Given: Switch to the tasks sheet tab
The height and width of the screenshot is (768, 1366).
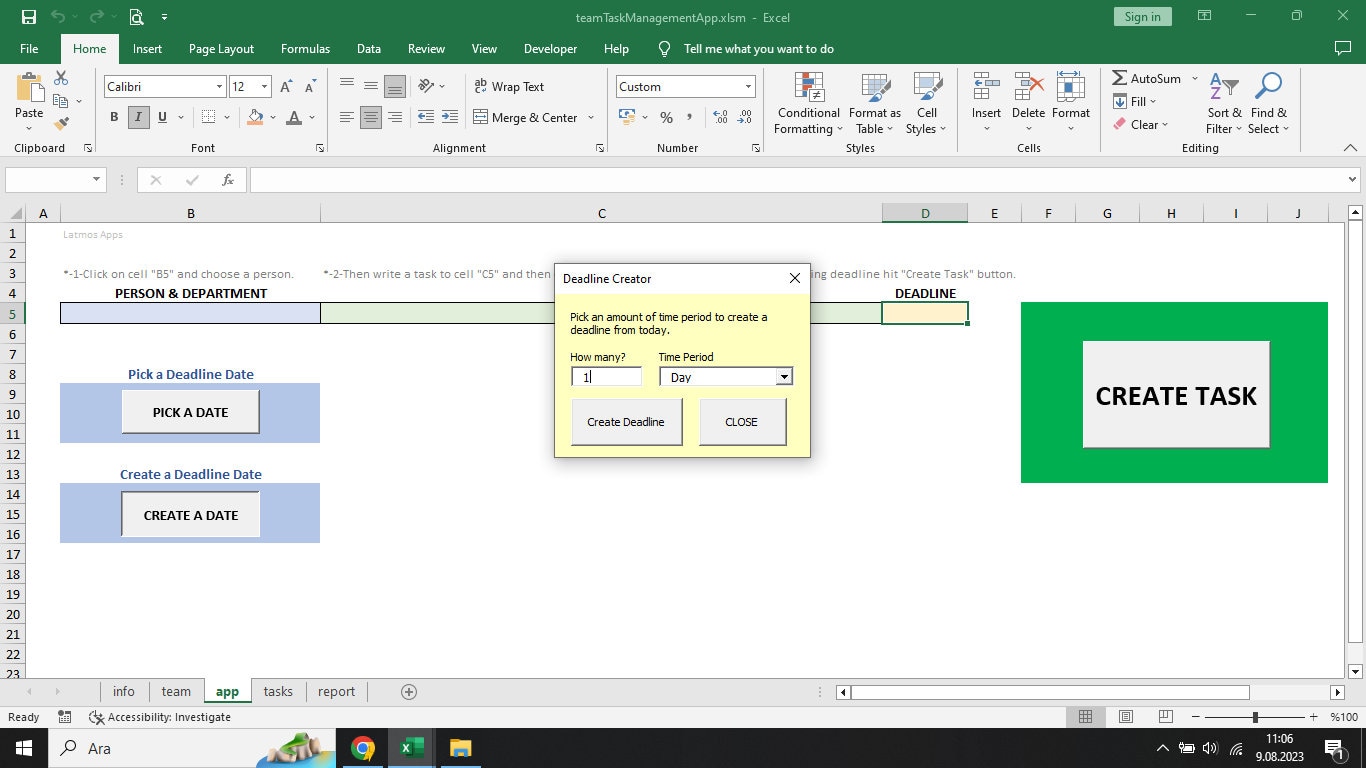Looking at the screenshot, I should tap(277, 691).
